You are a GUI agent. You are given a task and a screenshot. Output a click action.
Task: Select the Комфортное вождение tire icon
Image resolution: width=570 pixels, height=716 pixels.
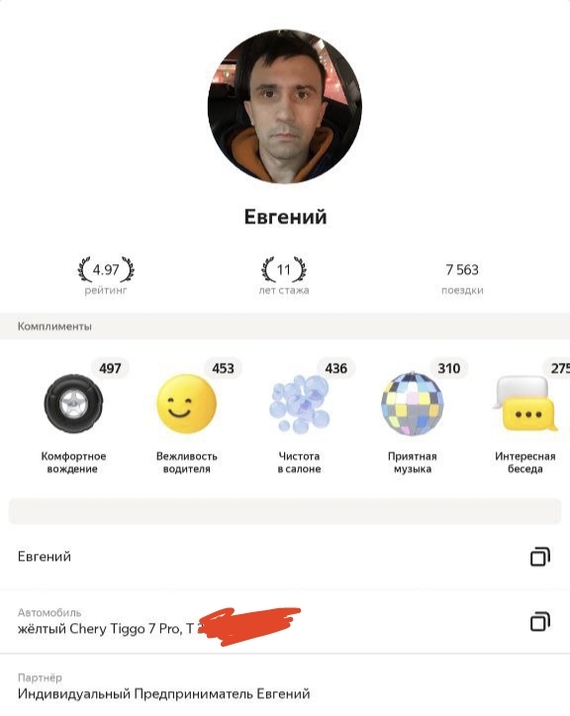coord(73,404)
